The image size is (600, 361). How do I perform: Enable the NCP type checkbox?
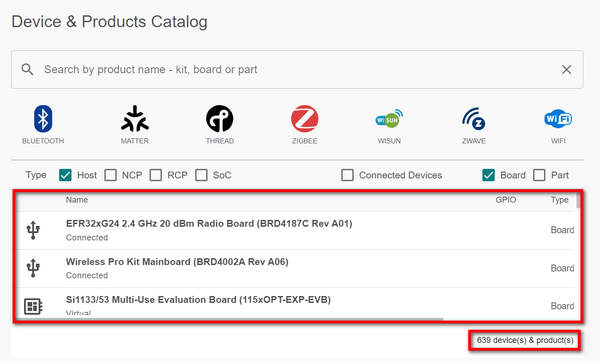click(111, 175)
